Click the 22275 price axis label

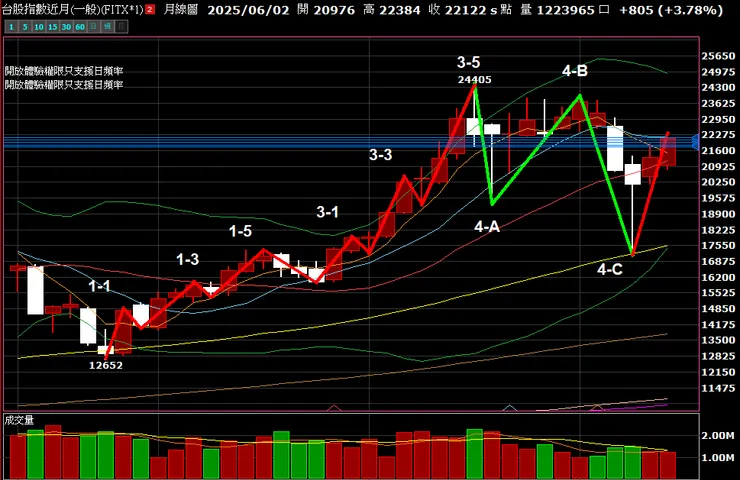pyautogui.click(x=718, y=135)
